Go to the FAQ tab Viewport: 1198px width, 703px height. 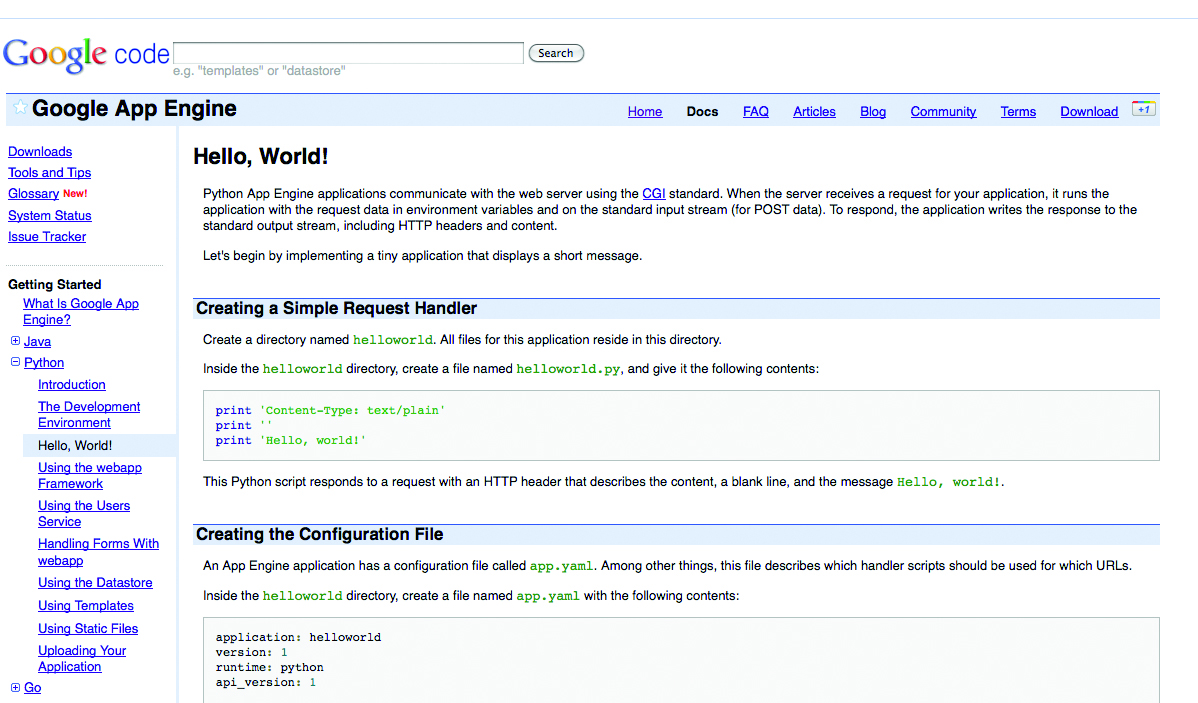pyautogui.click(x=756, y=112)
